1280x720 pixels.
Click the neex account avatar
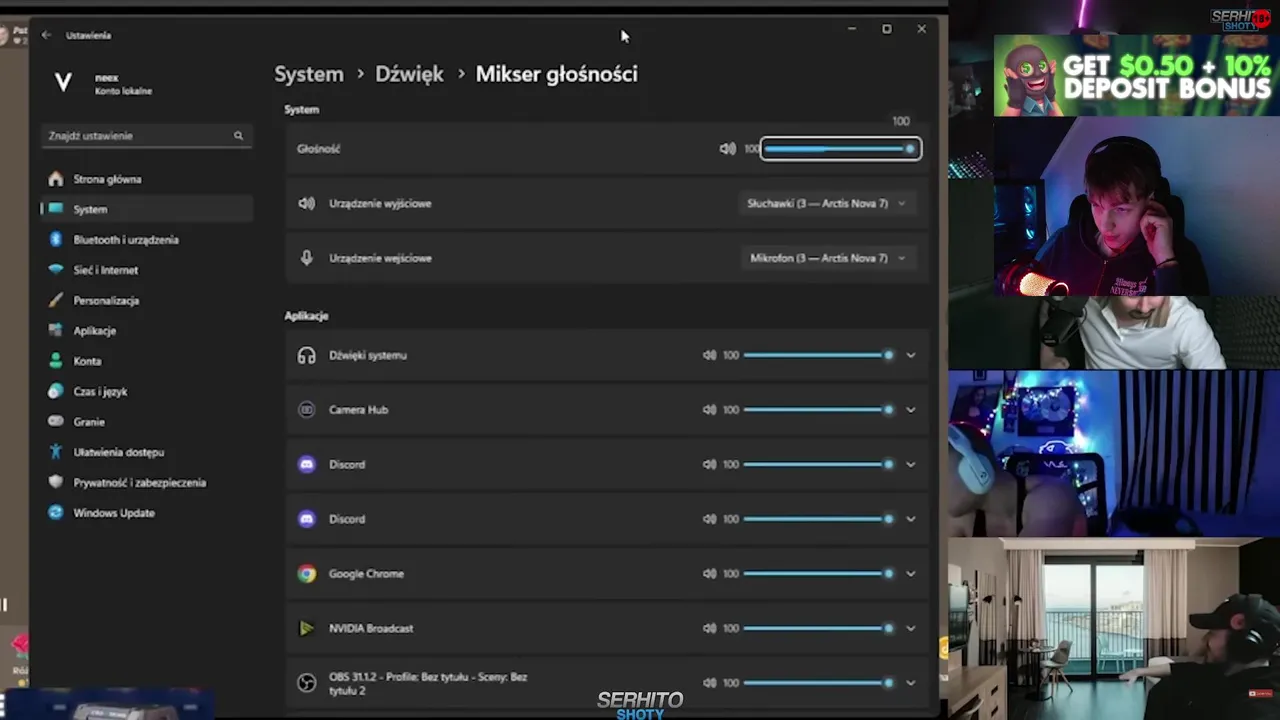(x=63, y=83)
